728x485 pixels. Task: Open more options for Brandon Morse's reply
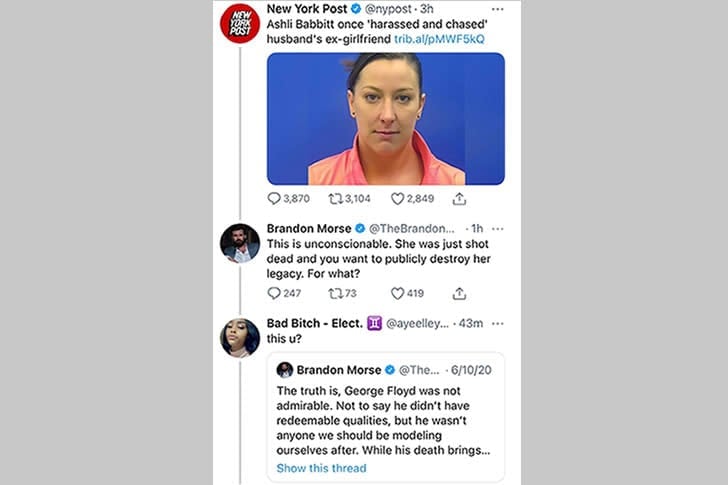(x=497, y=229)
